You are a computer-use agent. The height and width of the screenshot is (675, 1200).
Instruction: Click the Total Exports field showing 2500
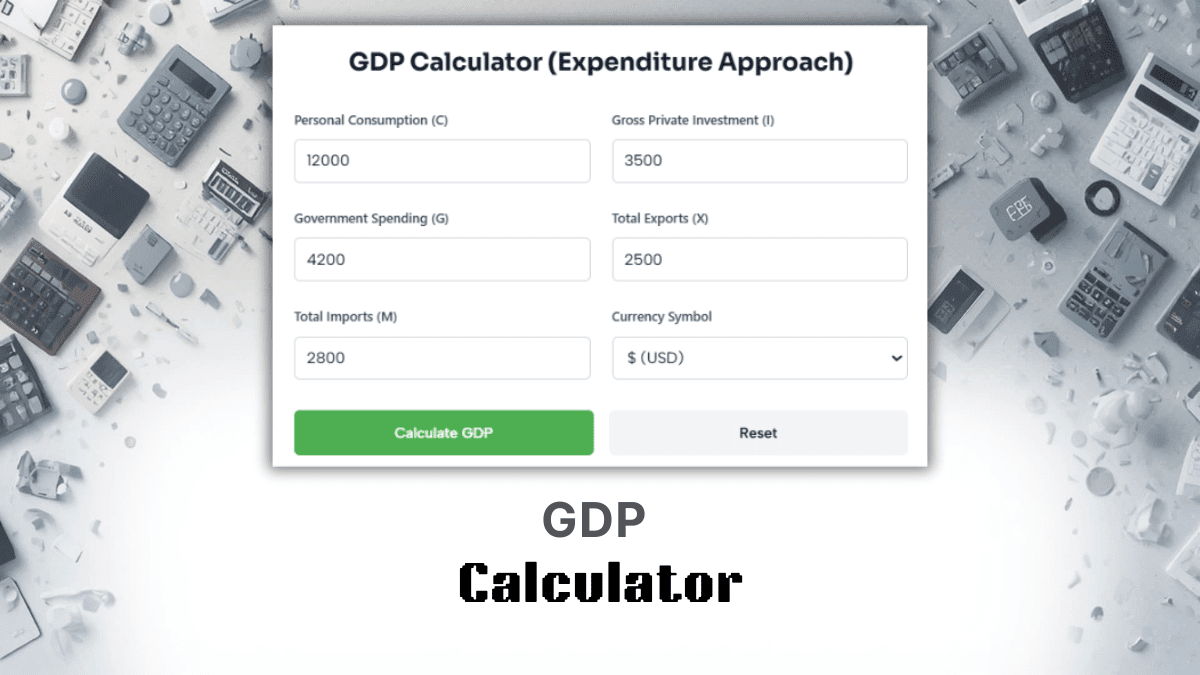point(759,259)
